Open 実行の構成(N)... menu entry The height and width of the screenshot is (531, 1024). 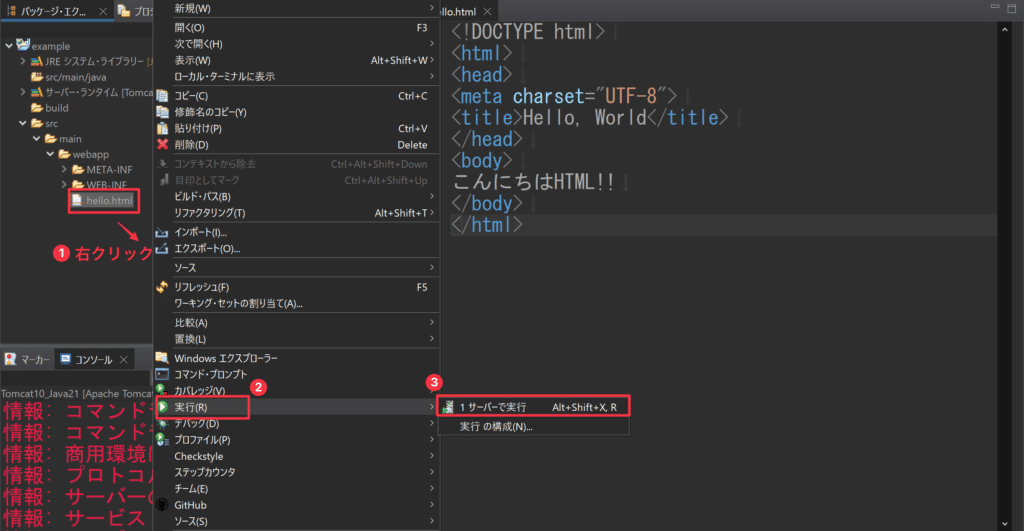495,426
